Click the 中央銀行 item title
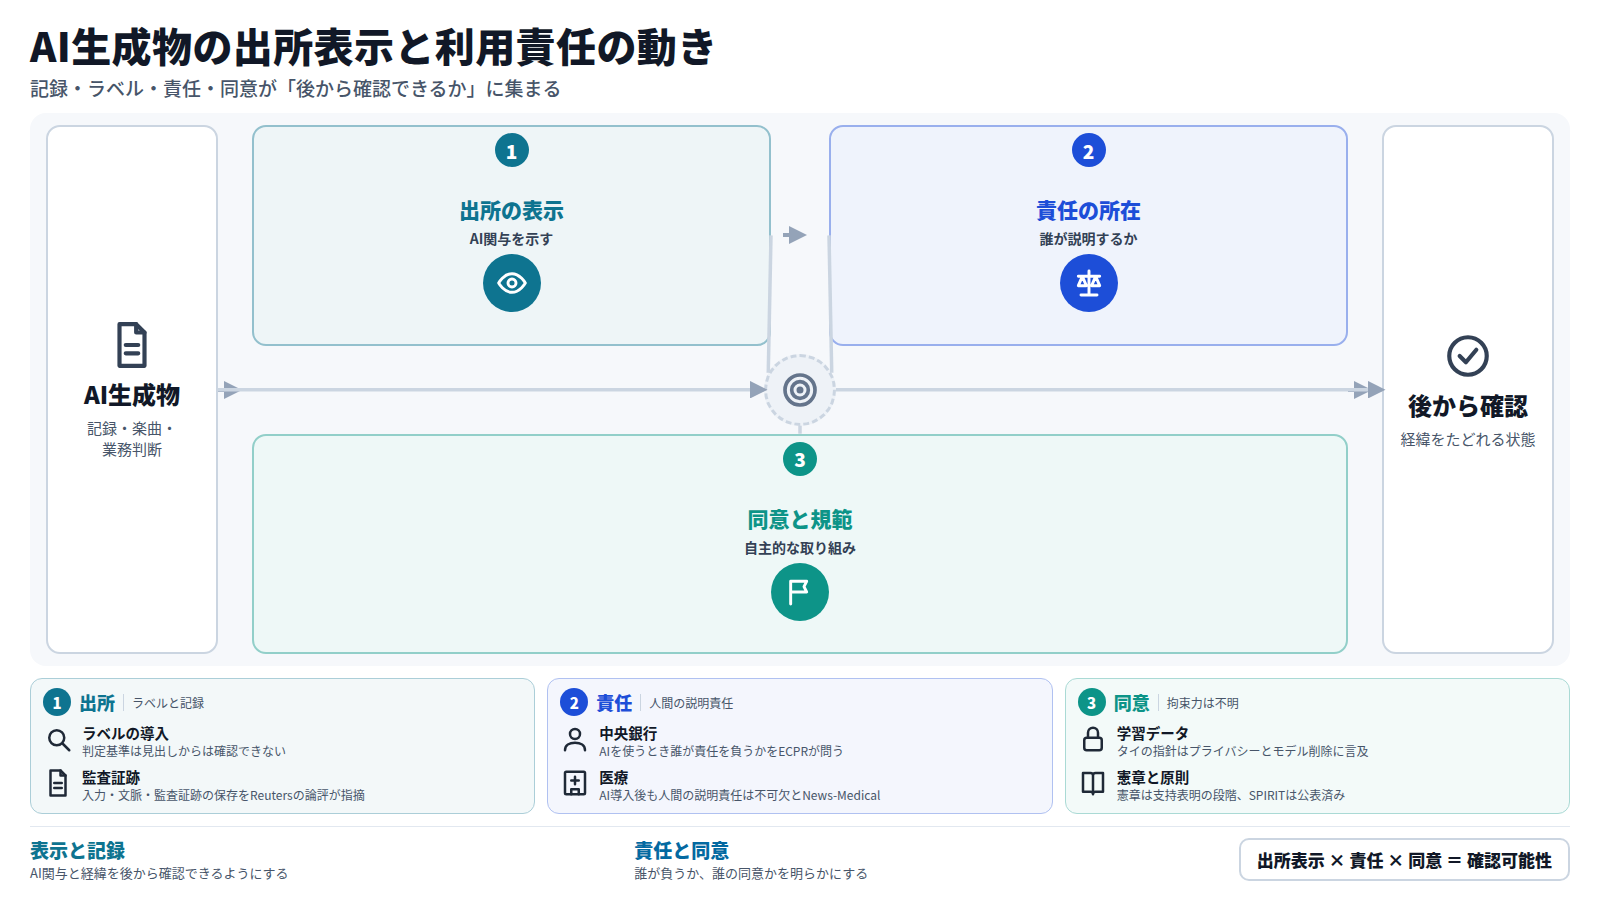The image size is (1600, 900). [x=628, y=734]
